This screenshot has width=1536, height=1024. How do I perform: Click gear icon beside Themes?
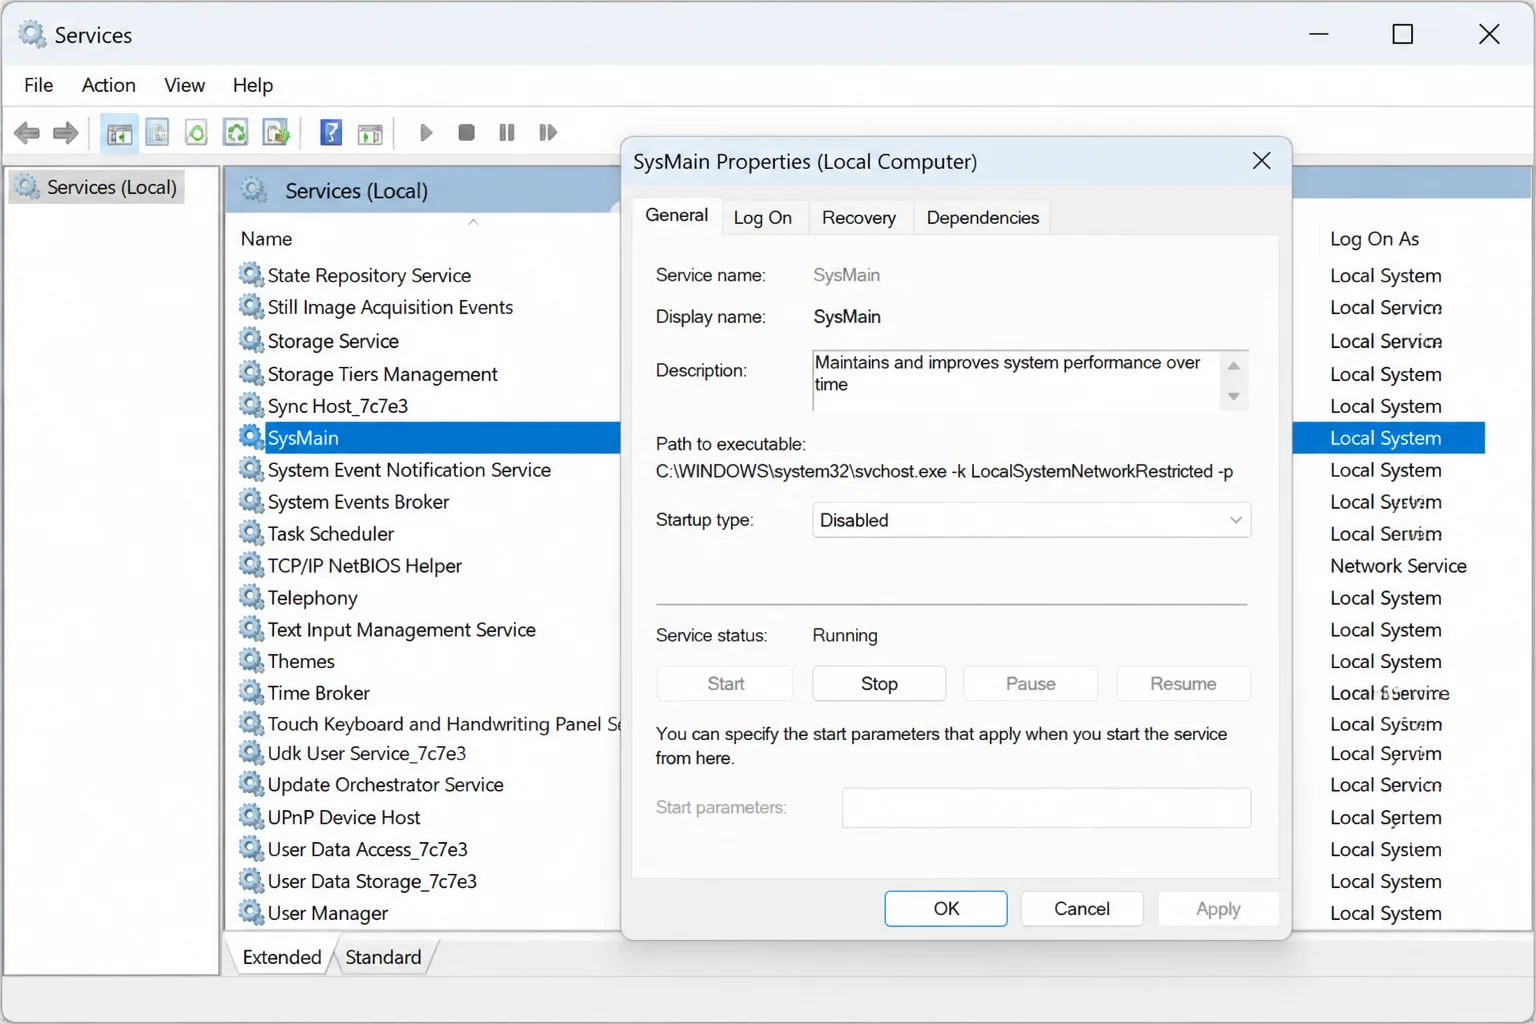(x=251, y=660)
